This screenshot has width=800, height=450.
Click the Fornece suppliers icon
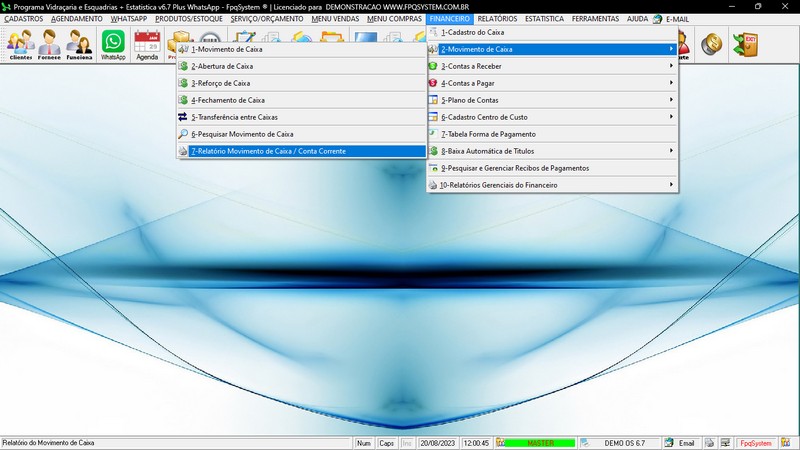(x=50, y=44)
